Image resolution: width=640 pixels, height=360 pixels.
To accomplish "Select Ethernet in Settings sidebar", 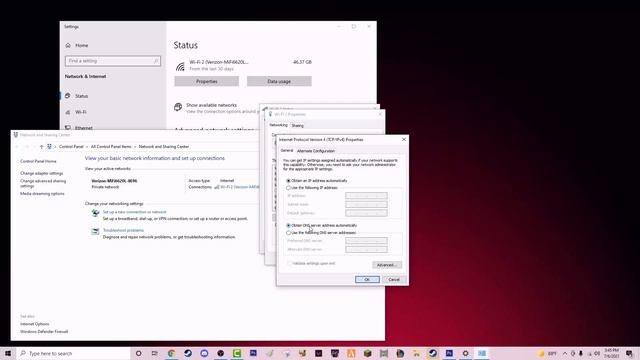I will [84, 128].
